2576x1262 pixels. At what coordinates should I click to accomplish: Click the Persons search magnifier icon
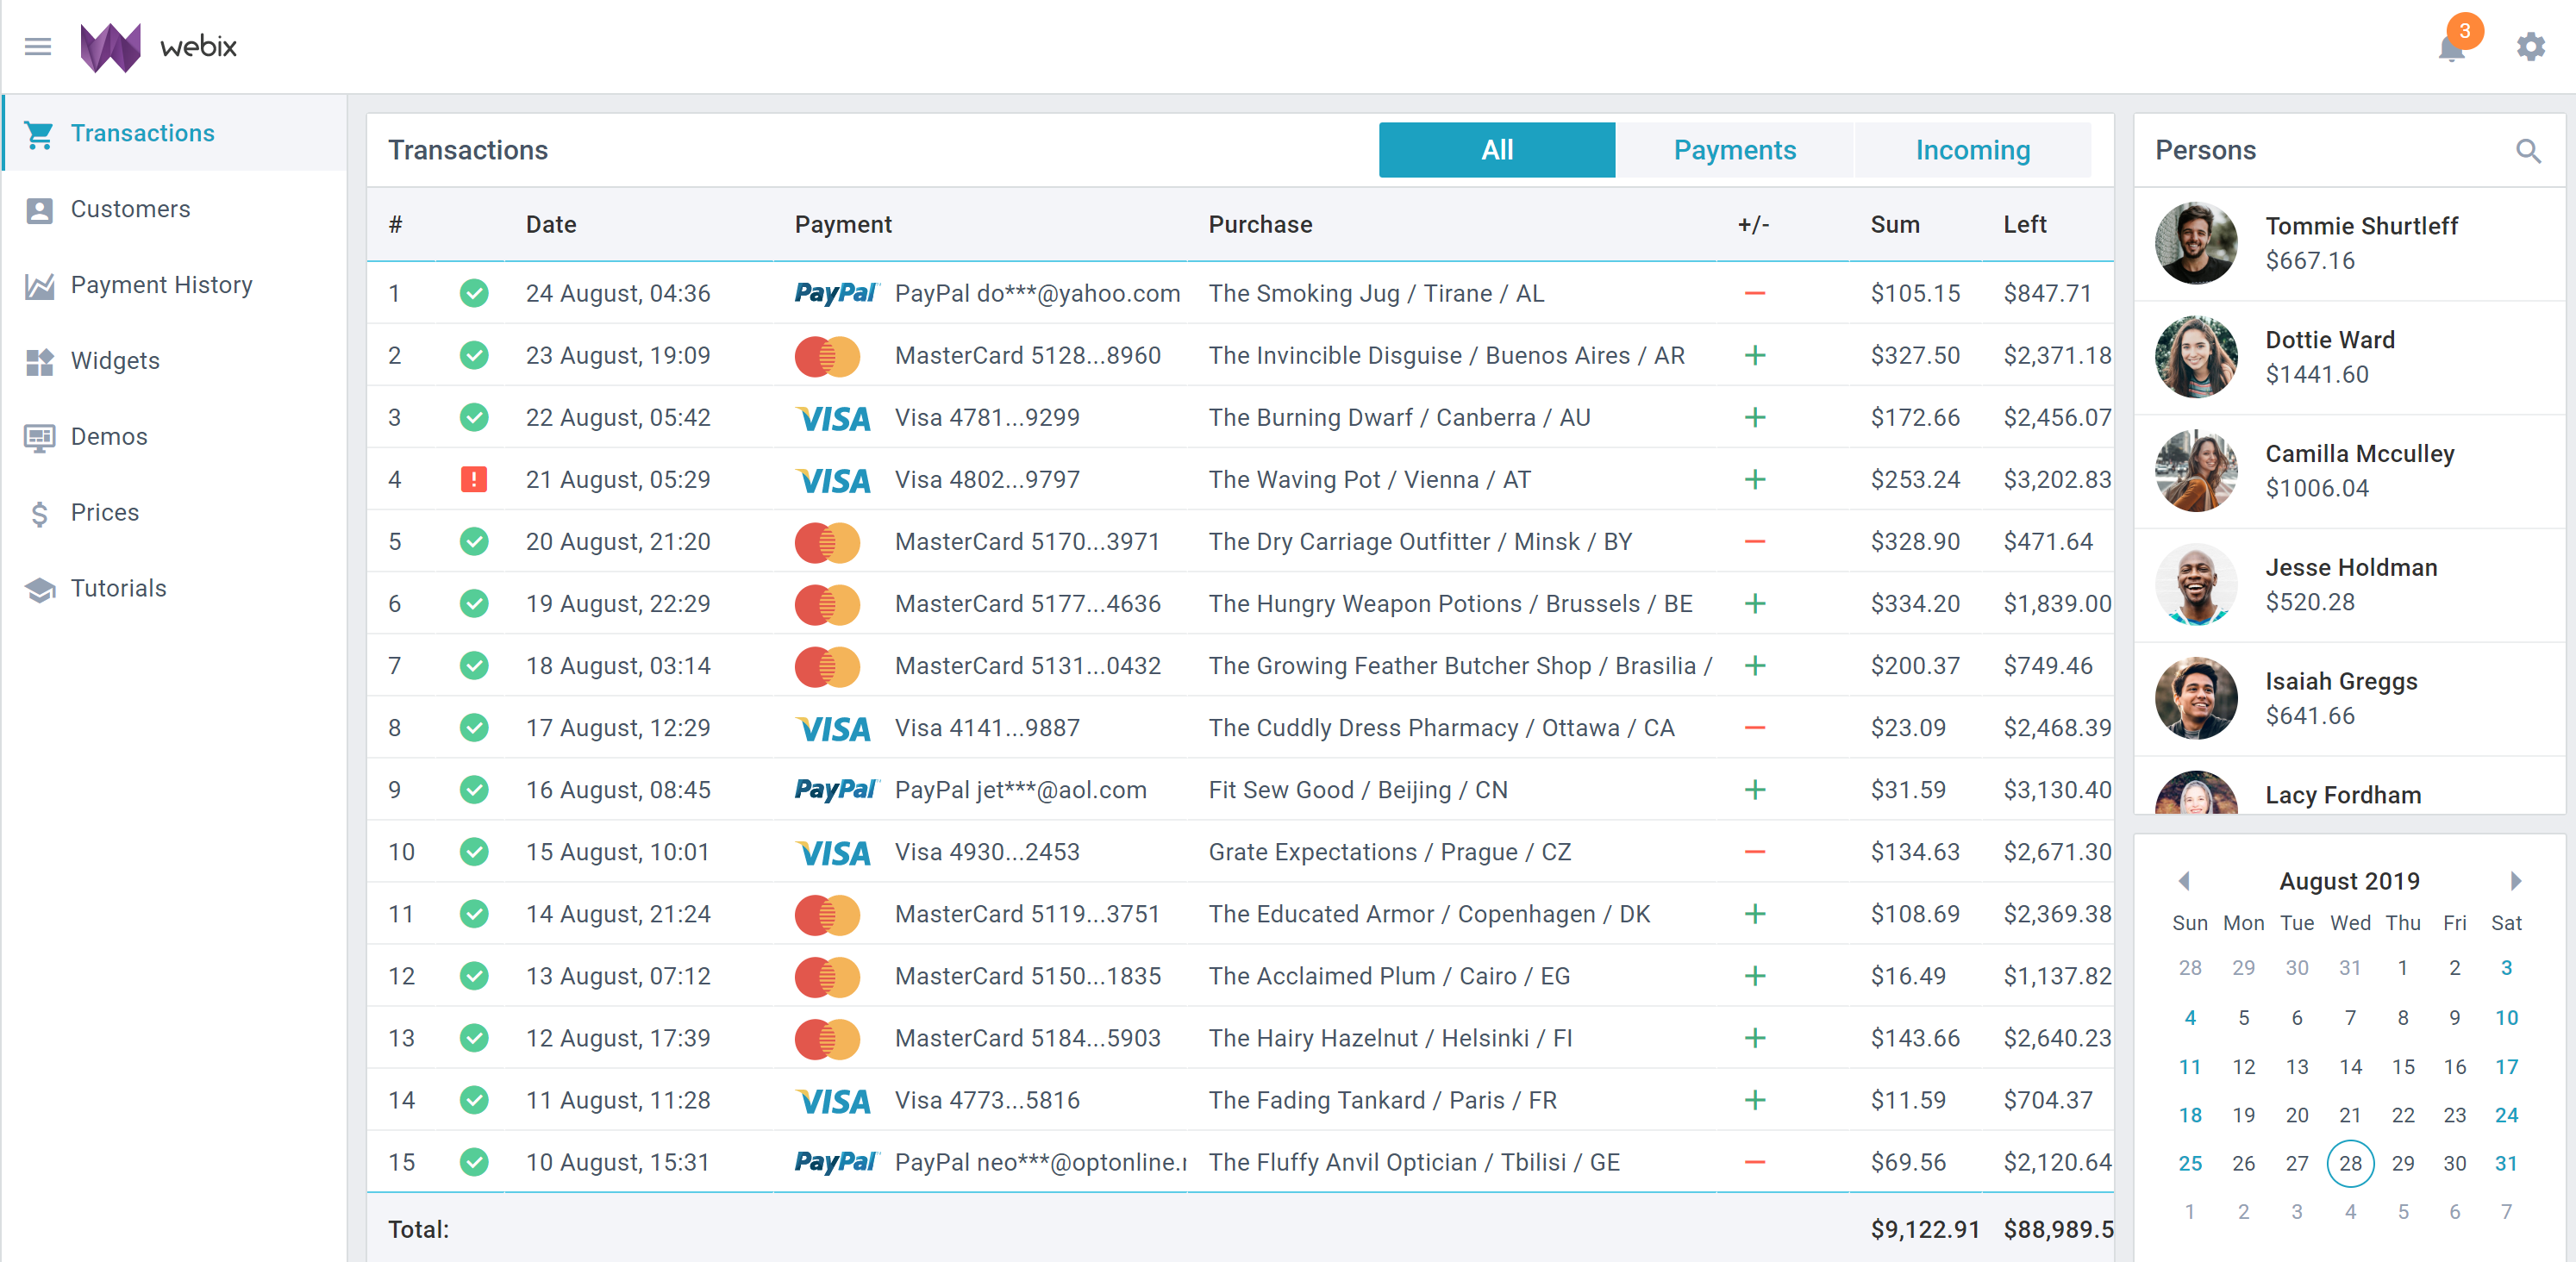[2528, 151]
